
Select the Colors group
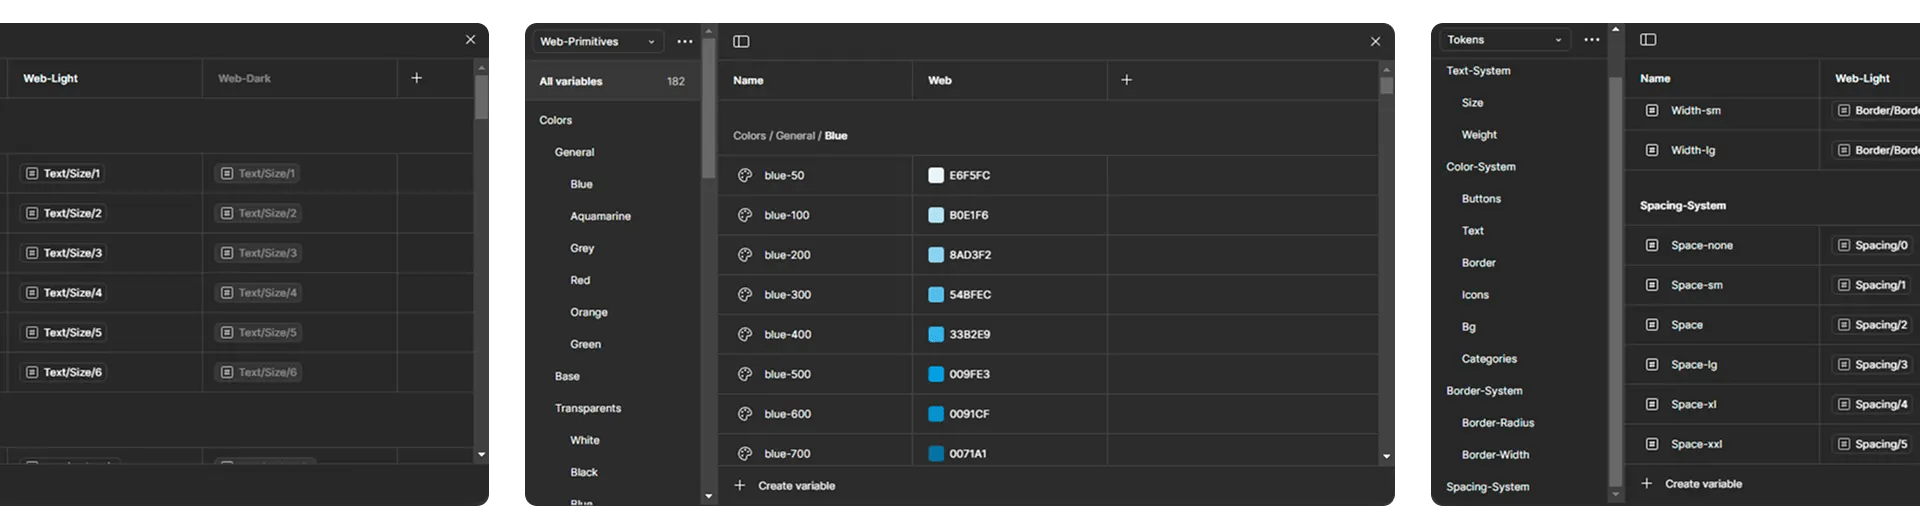[x=556, y=120]
